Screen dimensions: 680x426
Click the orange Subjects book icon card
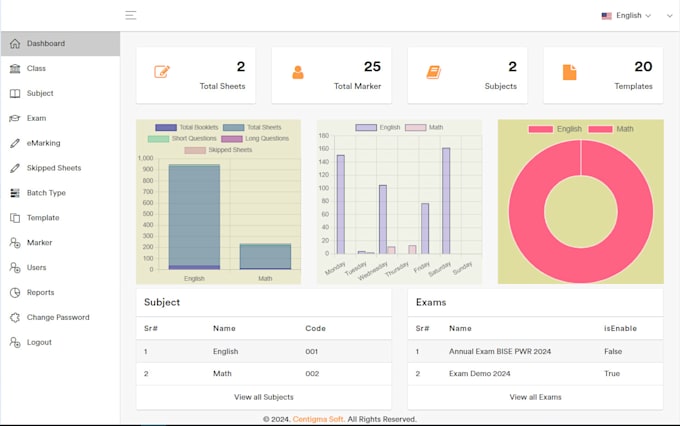coord(434,72)
